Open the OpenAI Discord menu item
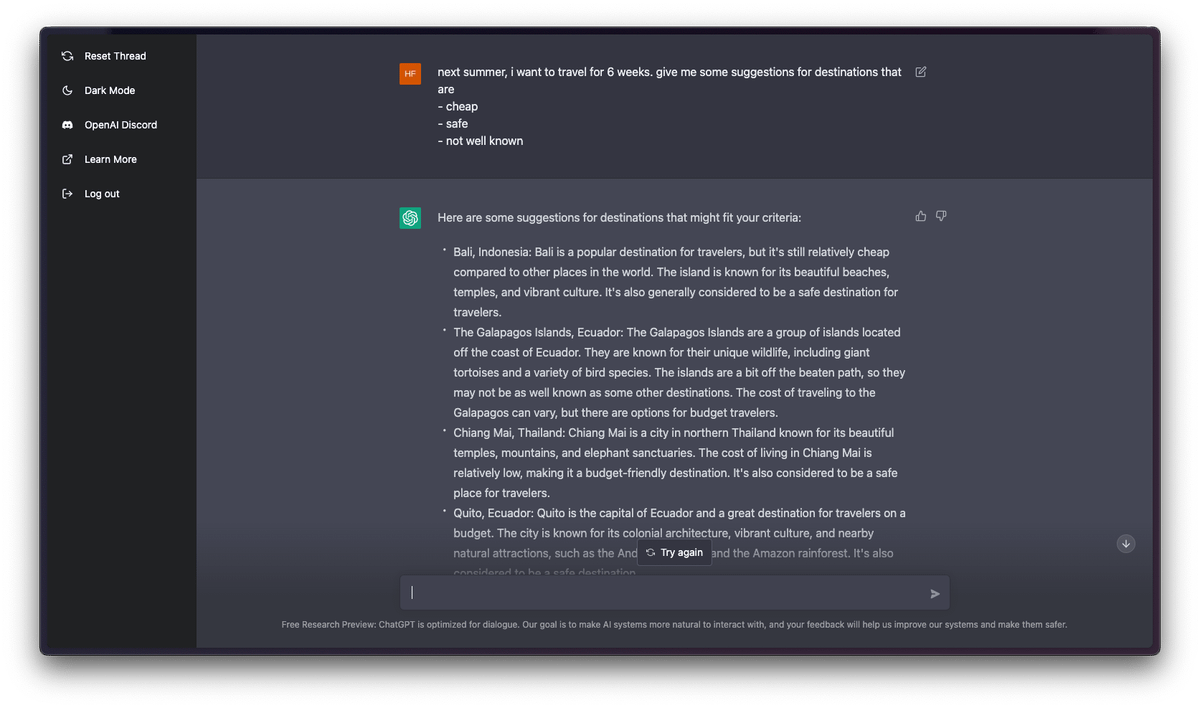 (121, 125)
